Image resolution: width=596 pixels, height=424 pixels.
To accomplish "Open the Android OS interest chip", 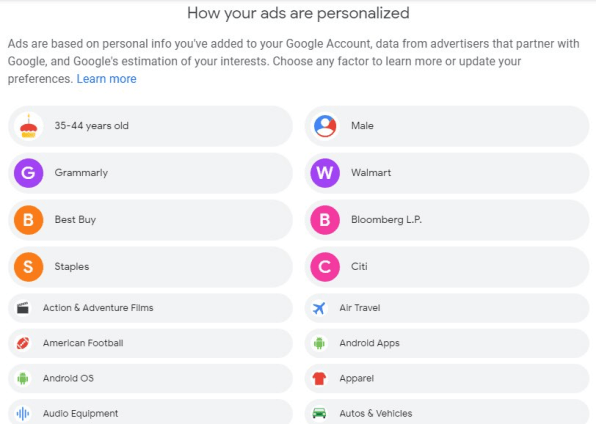I will (x=151, y=378).
